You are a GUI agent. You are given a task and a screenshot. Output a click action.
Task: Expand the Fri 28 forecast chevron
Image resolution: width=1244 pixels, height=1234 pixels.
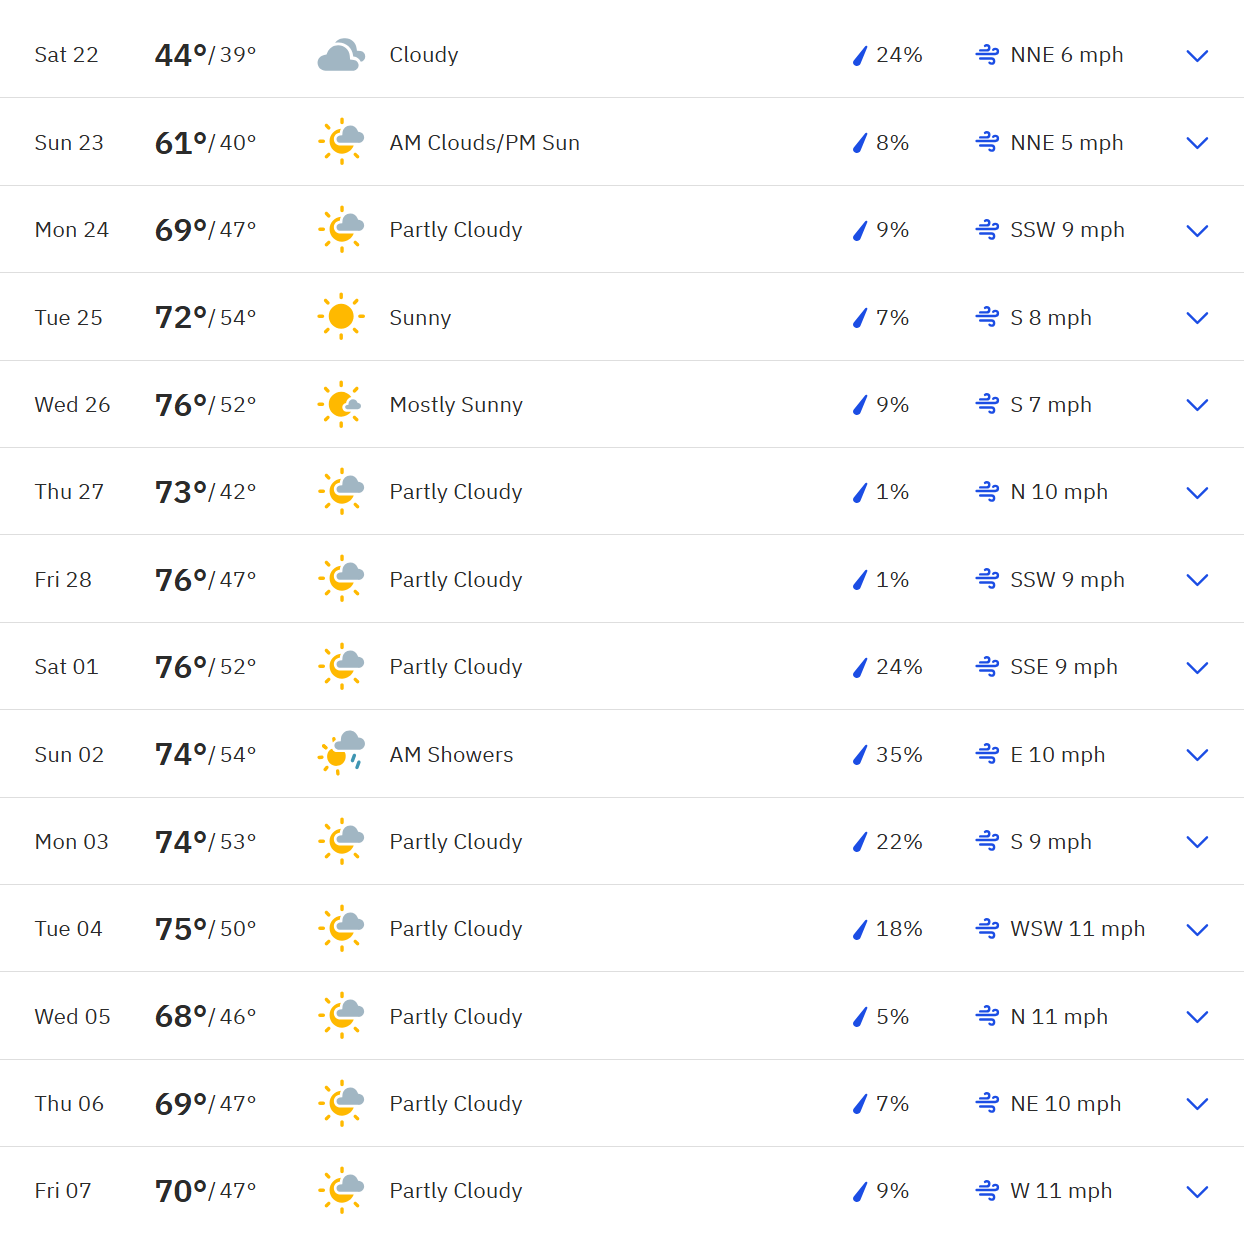(1197, 580)
